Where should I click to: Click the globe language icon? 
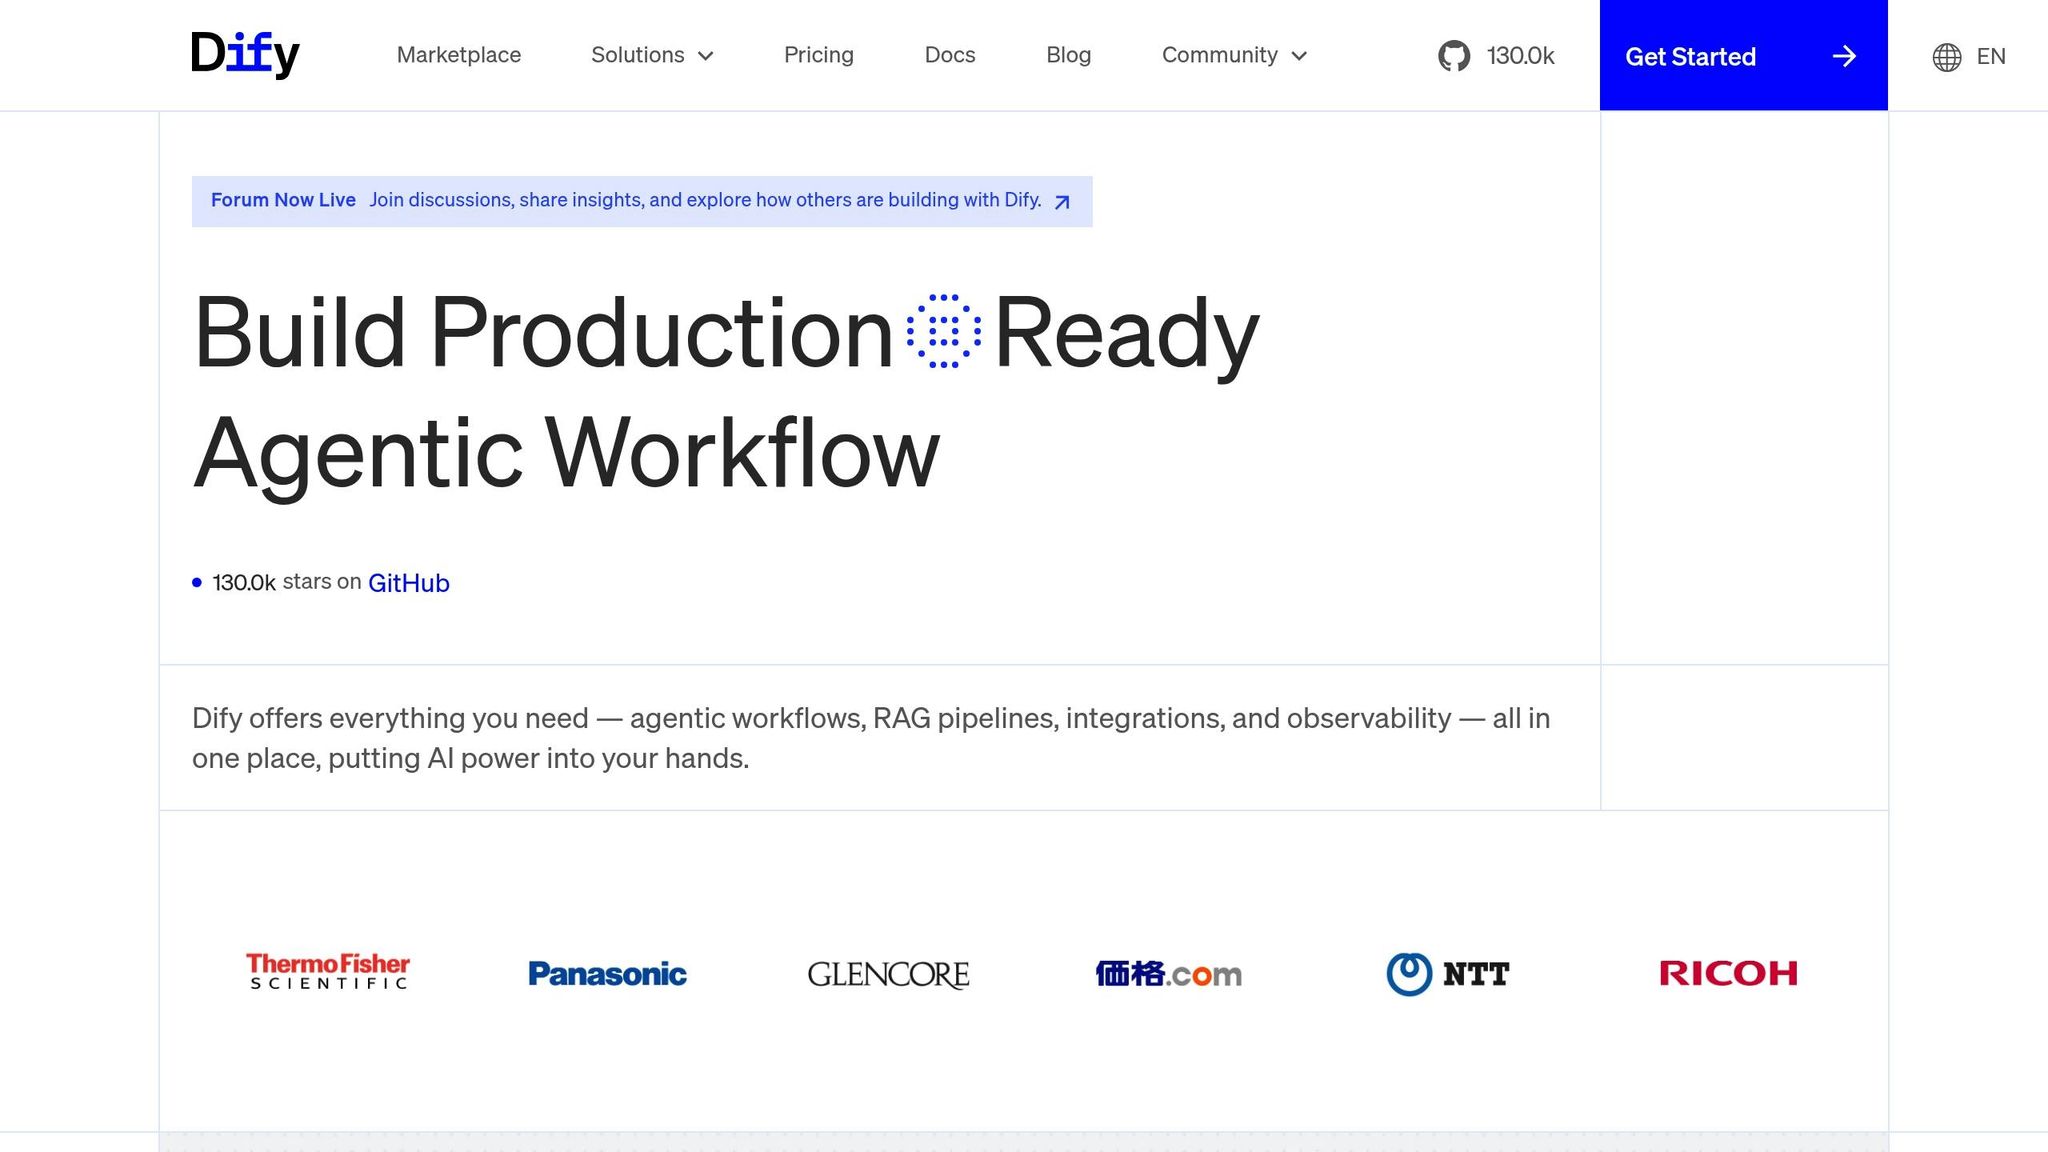[1946, 57]
